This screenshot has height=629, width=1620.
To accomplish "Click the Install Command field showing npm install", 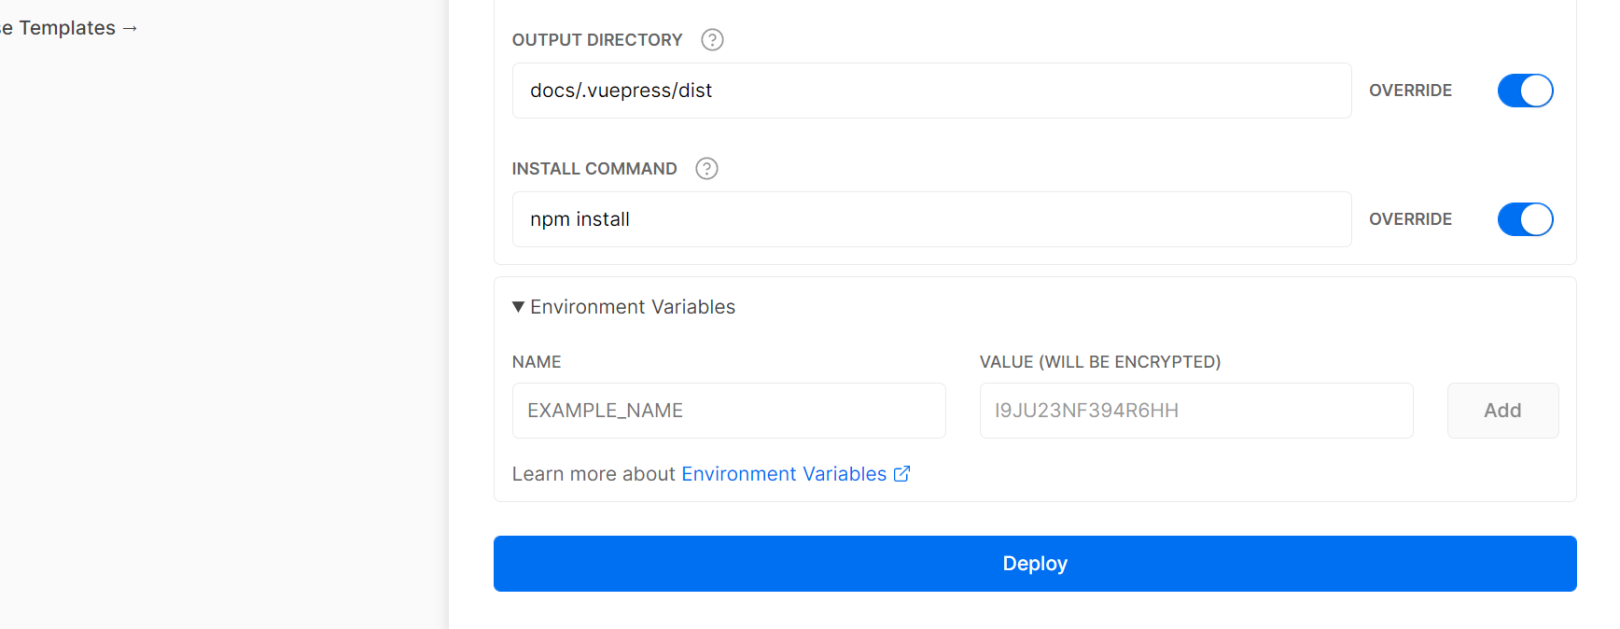I will point(930,220).
